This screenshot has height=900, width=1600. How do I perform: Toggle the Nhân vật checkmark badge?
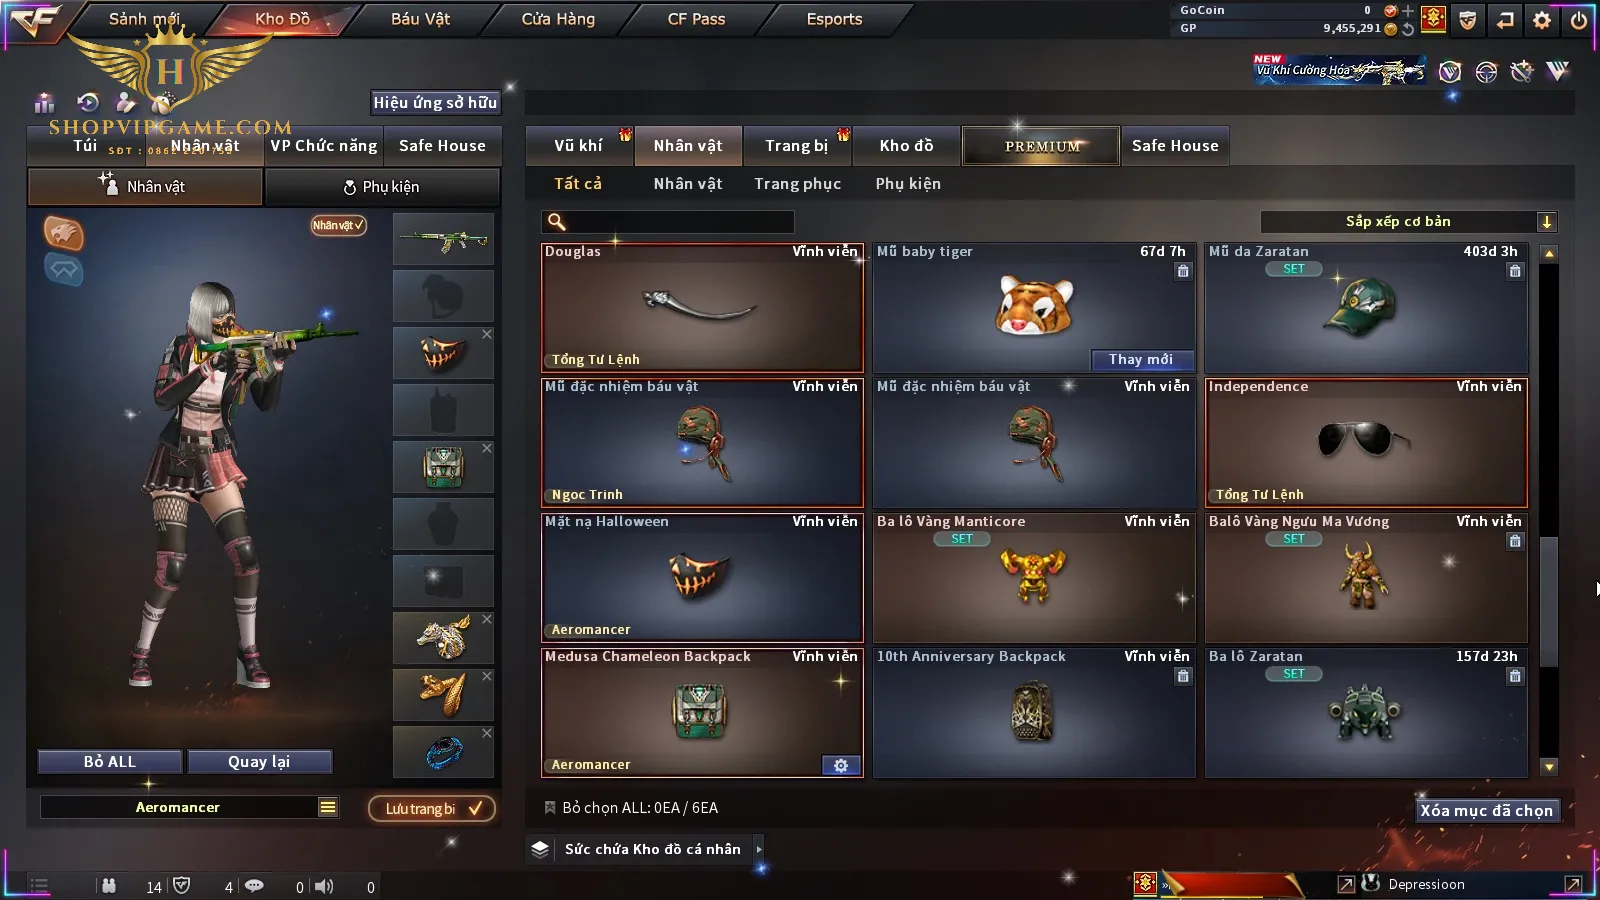coord(338,225)
